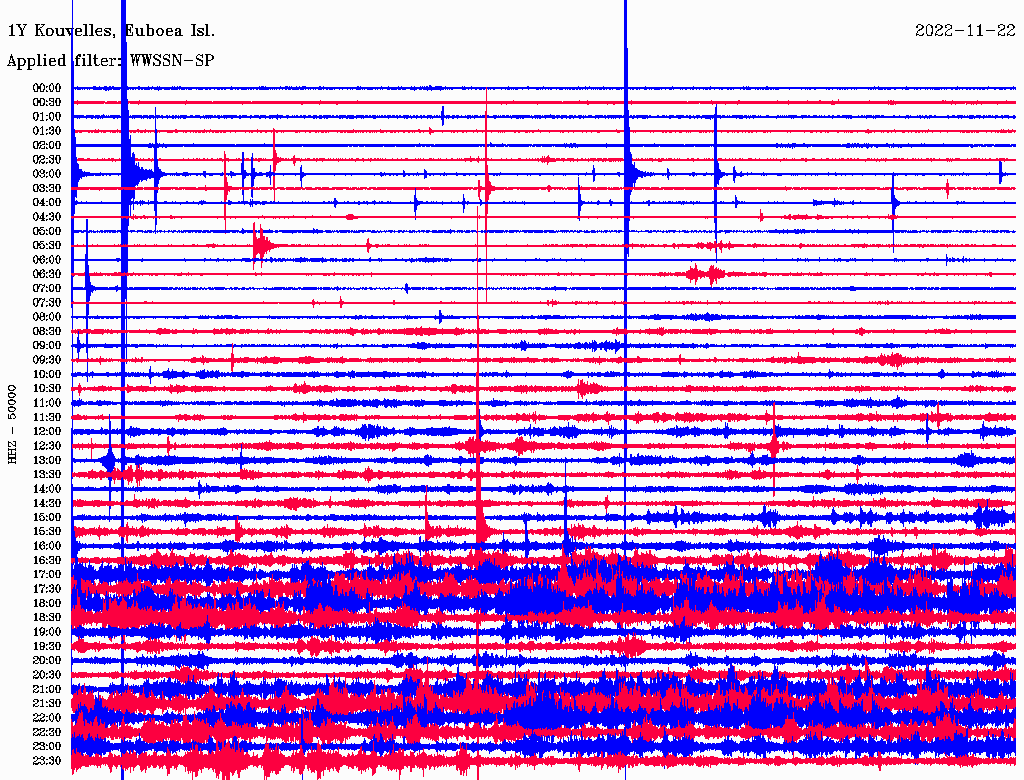1024x780 pixels.
Task: Select the 01:30 time row label
Action: pos(47,131)
